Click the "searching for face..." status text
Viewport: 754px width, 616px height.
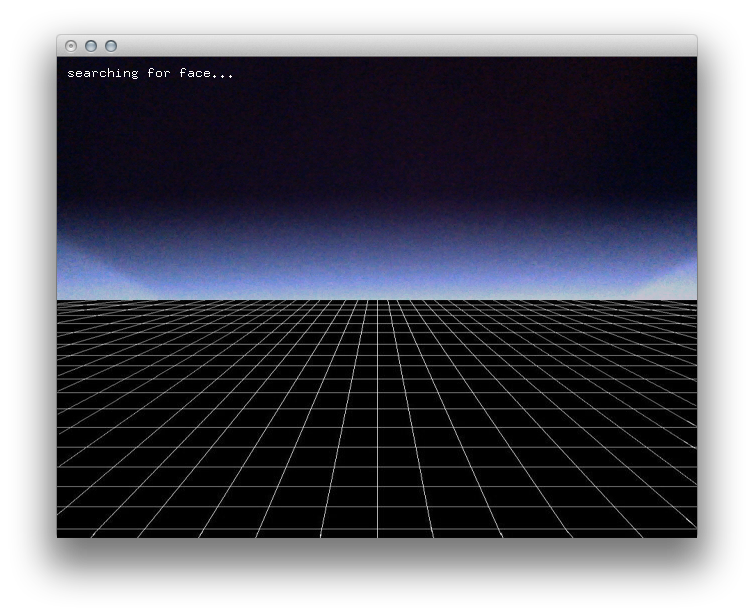(x=150, y=73)
